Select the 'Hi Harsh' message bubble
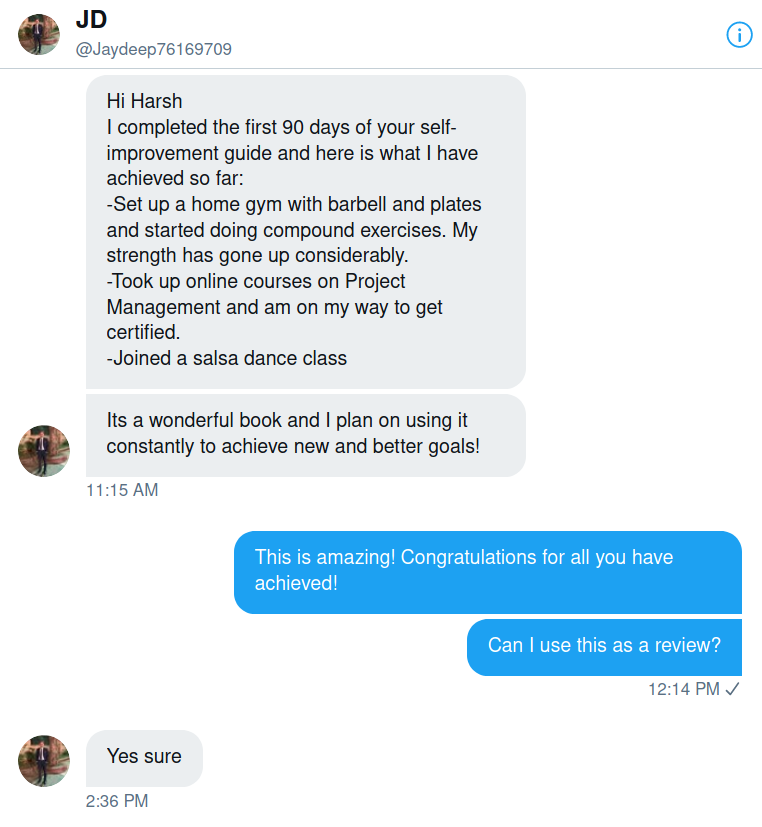Viewport: 762px width, 827px height. [x=305, y=230]
